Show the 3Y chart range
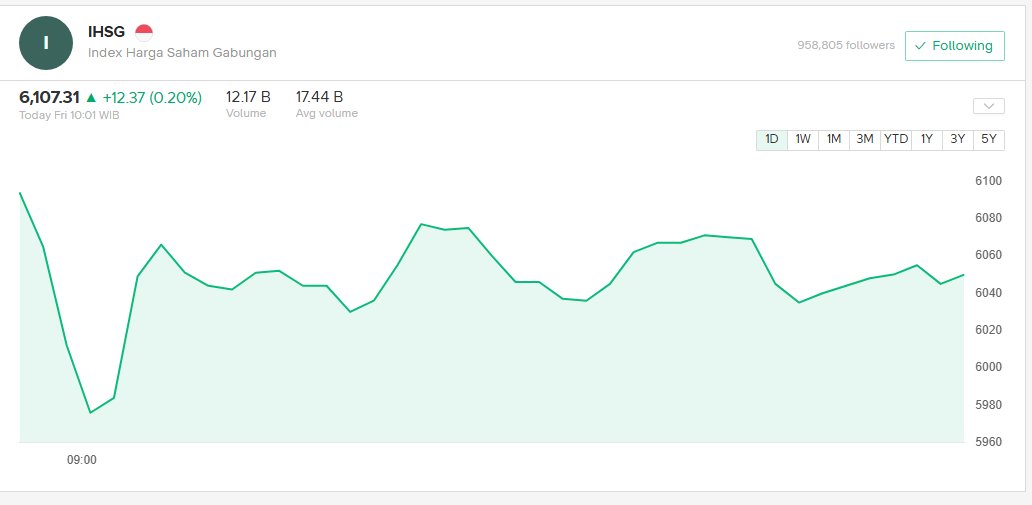This screenshot has width=1032, height=505. [x=958, y=140]
